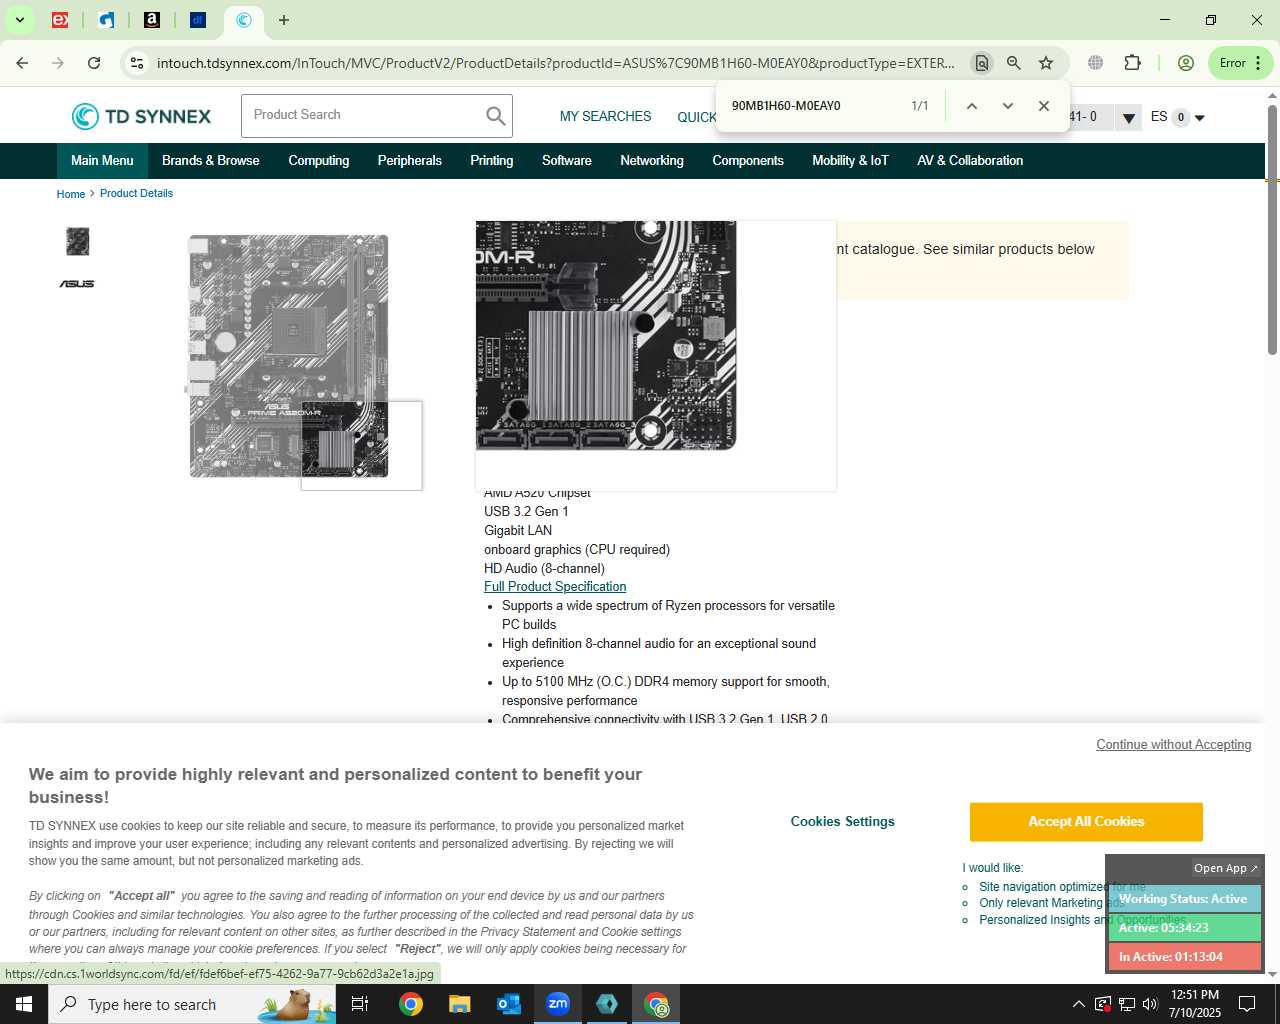Open the Main Menu item
The image size is (1280, 1024).
click(102, 161)
